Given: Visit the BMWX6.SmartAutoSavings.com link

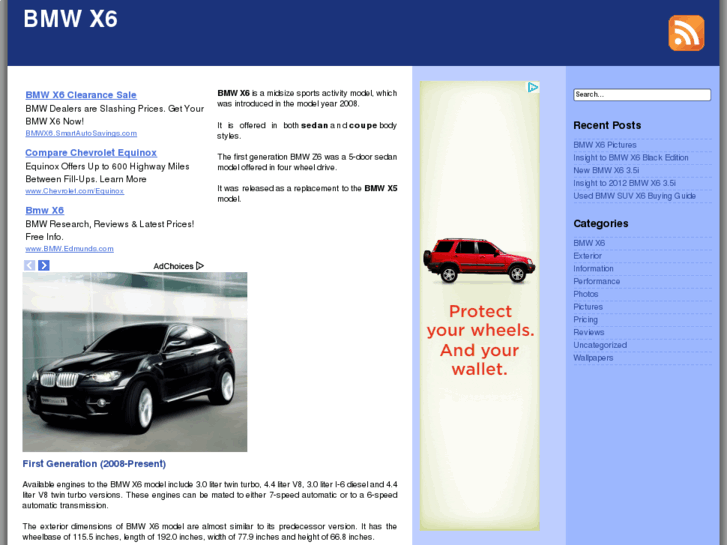Looking at the screenshot, I should coord(81,133).
